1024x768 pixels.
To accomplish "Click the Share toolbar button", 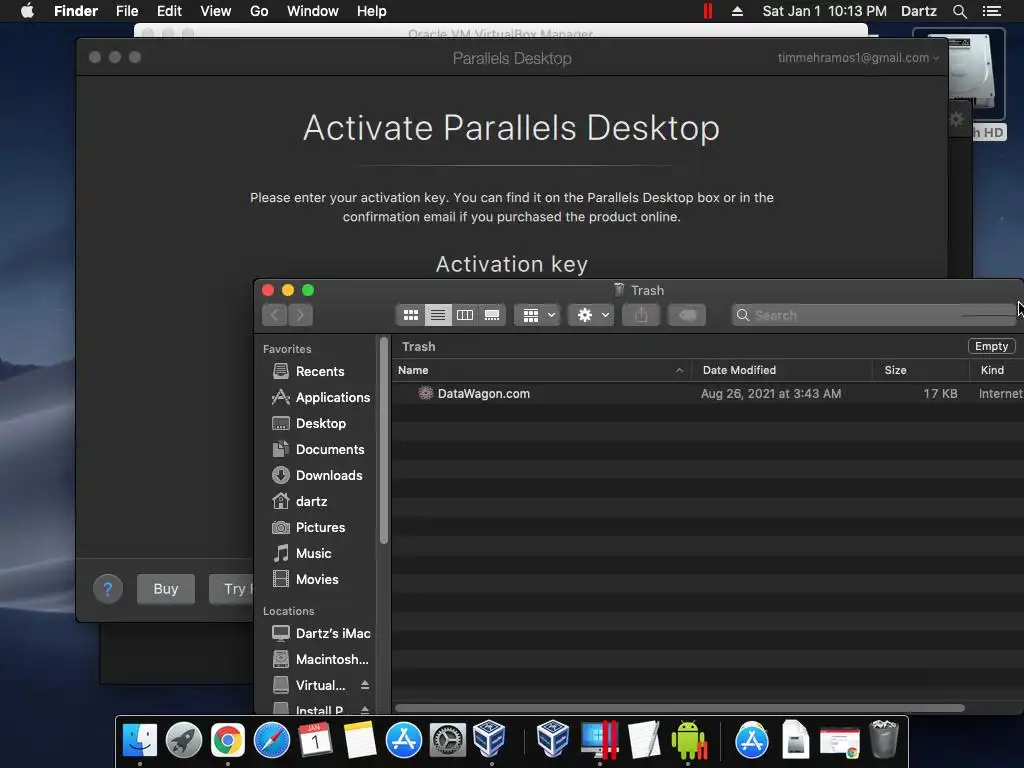I will click(x=641, y=315).
